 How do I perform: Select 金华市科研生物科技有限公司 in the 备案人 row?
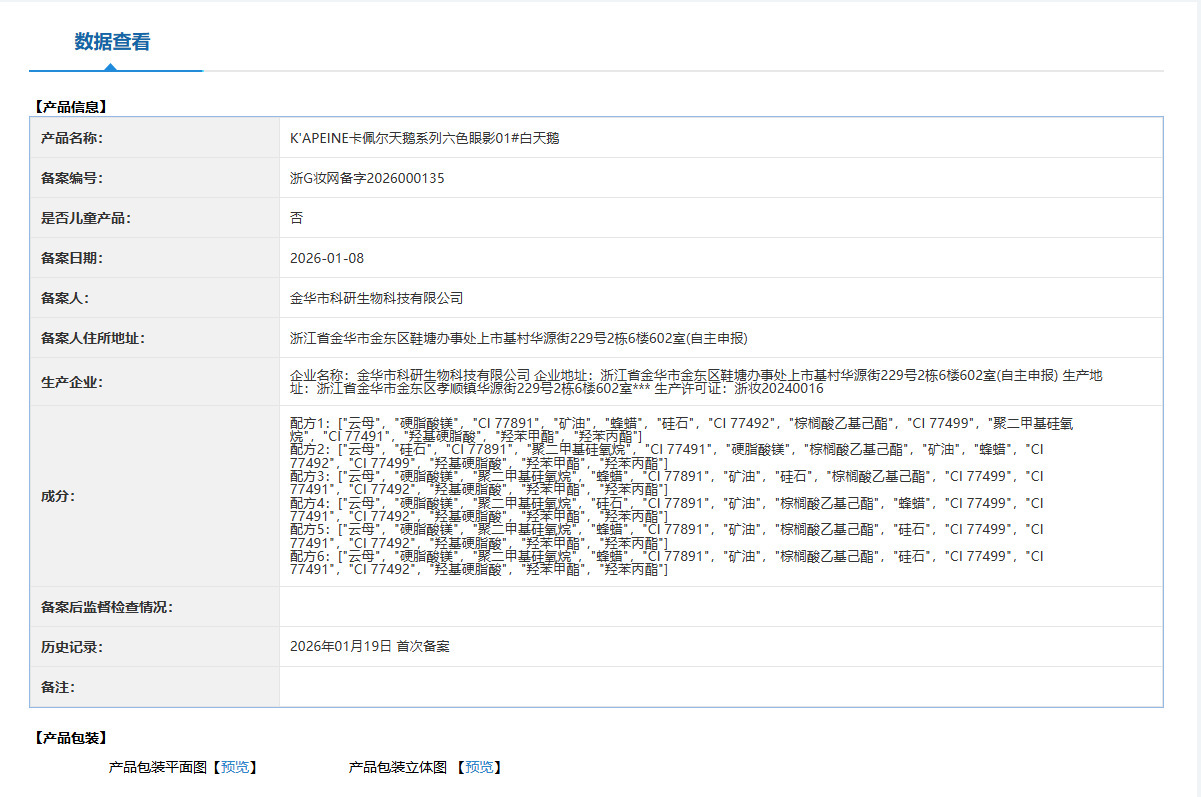[377, 298]
